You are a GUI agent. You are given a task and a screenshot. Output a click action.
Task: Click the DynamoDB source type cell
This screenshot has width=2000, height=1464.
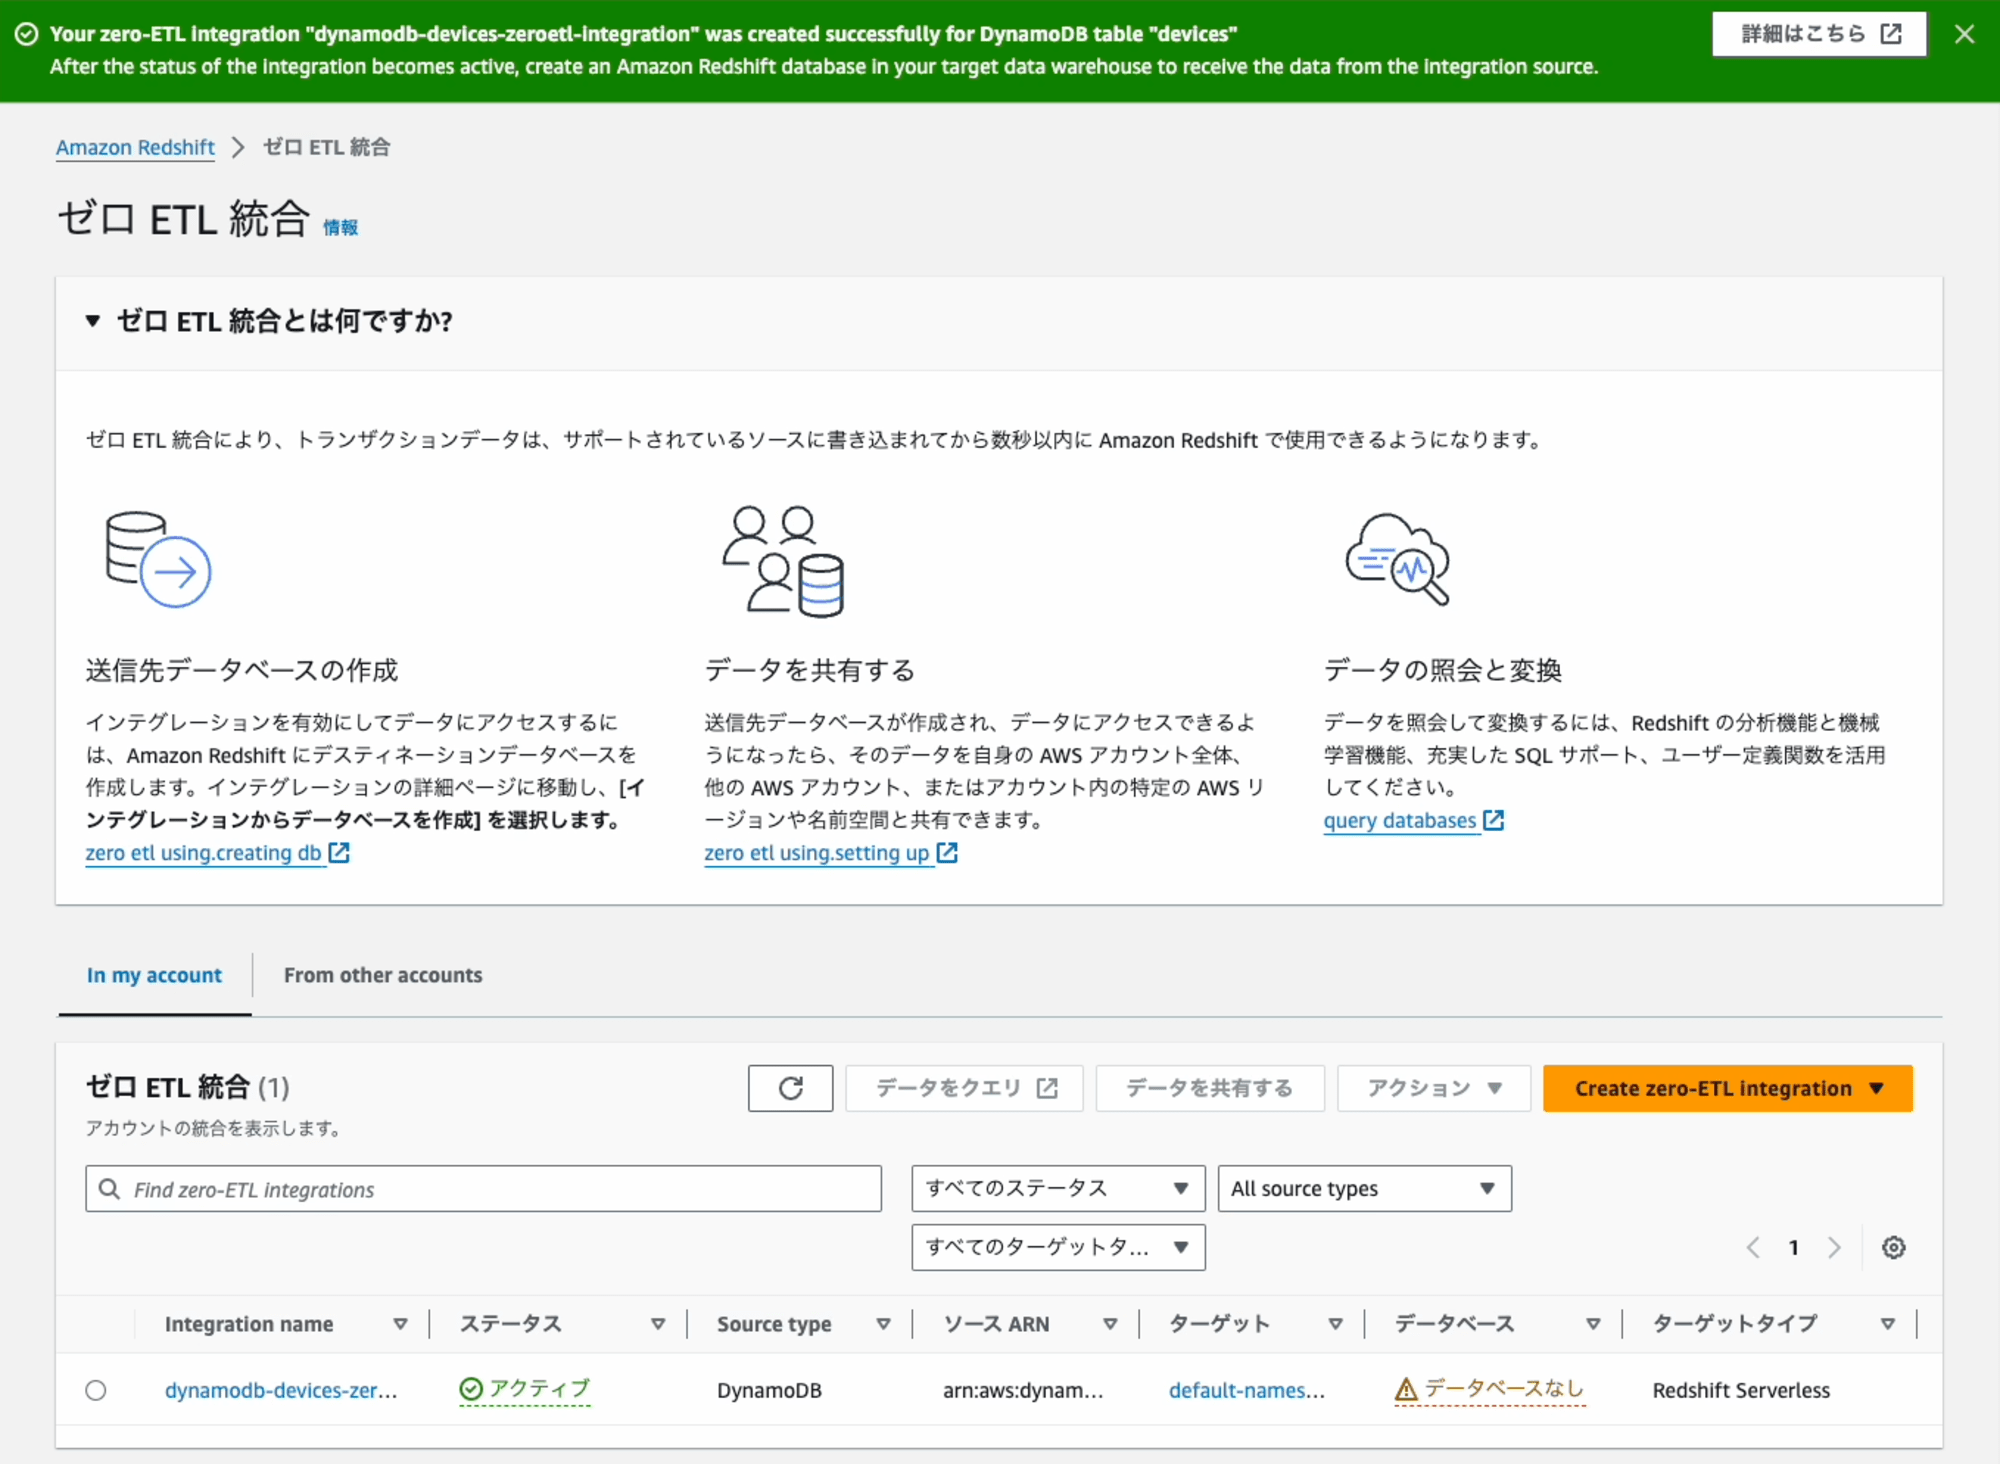[769, 1390]
